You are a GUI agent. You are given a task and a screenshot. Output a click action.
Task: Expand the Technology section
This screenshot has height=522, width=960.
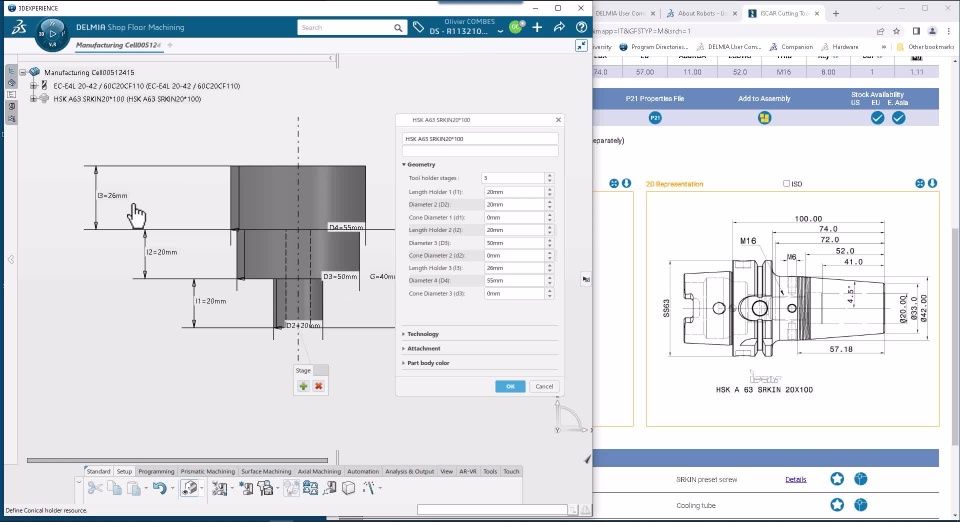(x=422, y=334)
